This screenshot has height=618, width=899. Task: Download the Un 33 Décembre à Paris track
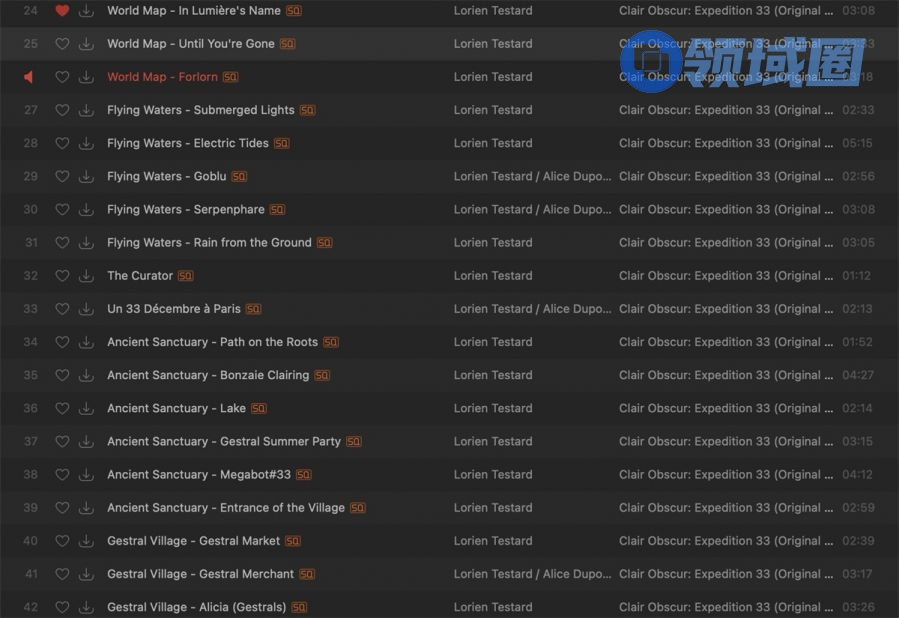click(x=87, y=309)
